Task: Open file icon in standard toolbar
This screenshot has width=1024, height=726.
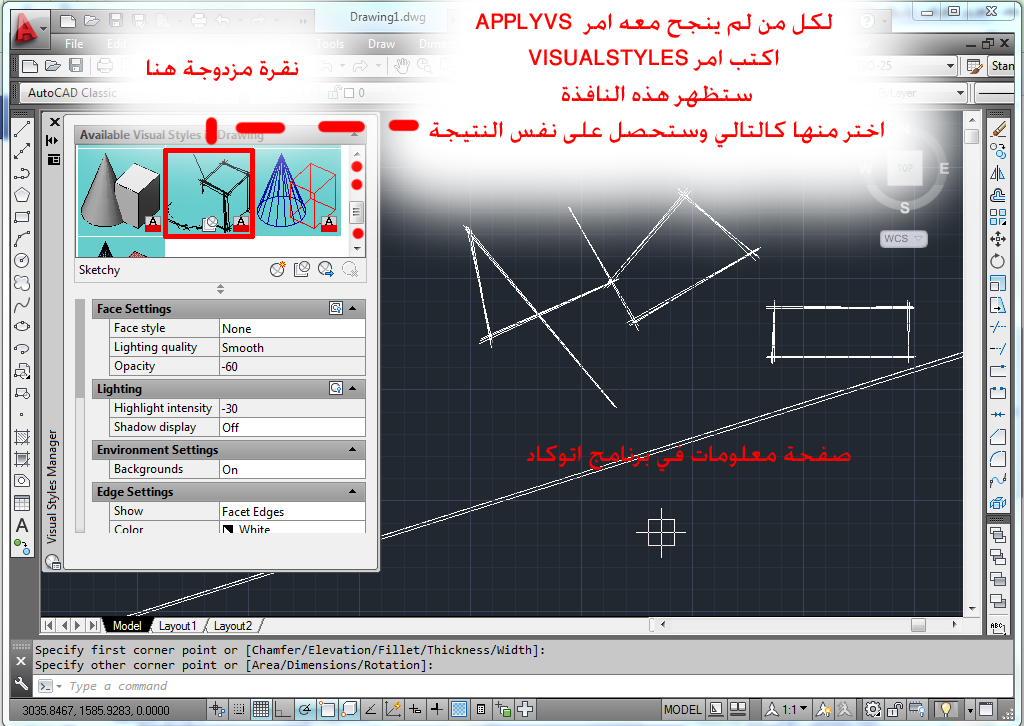Action: tap(53, 66)
